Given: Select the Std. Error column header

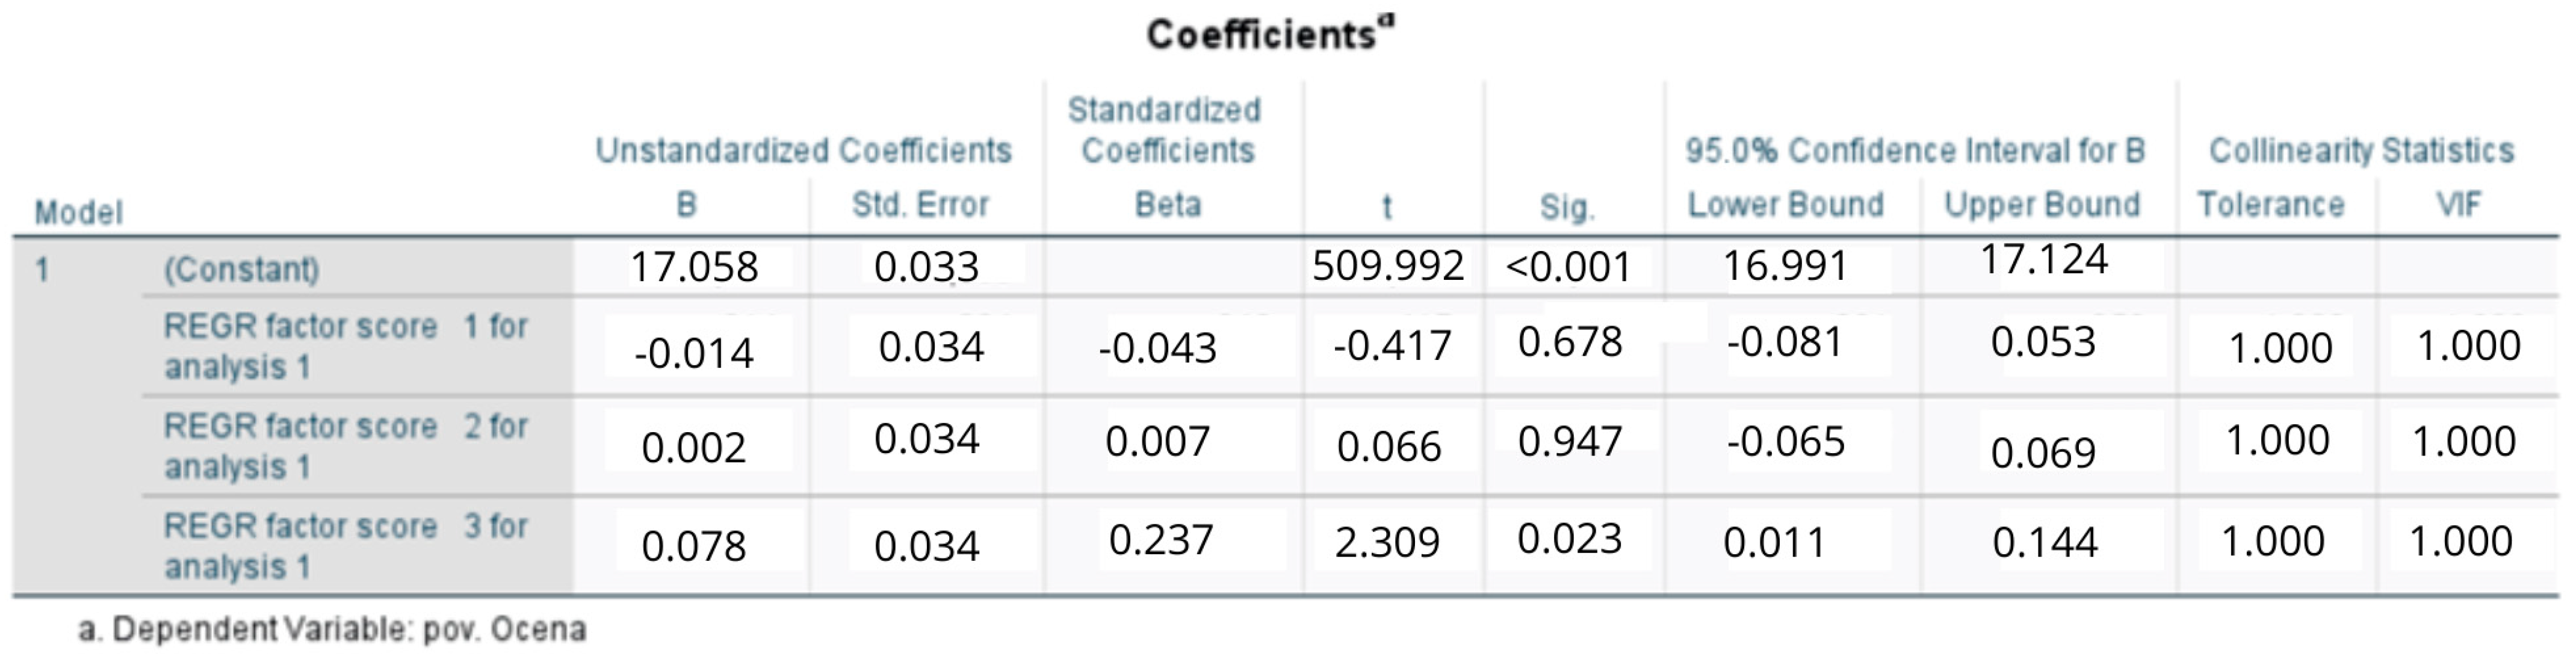Looking at the screenshot, I should click(x=920, y=205).
